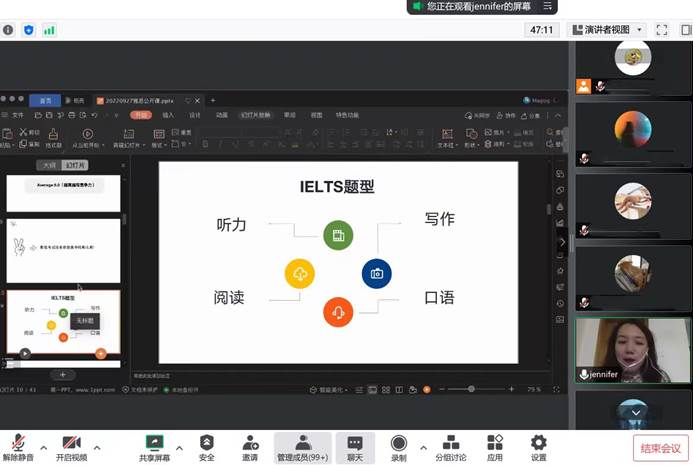Expand recording options arrow beside 录制

(423, 448)
